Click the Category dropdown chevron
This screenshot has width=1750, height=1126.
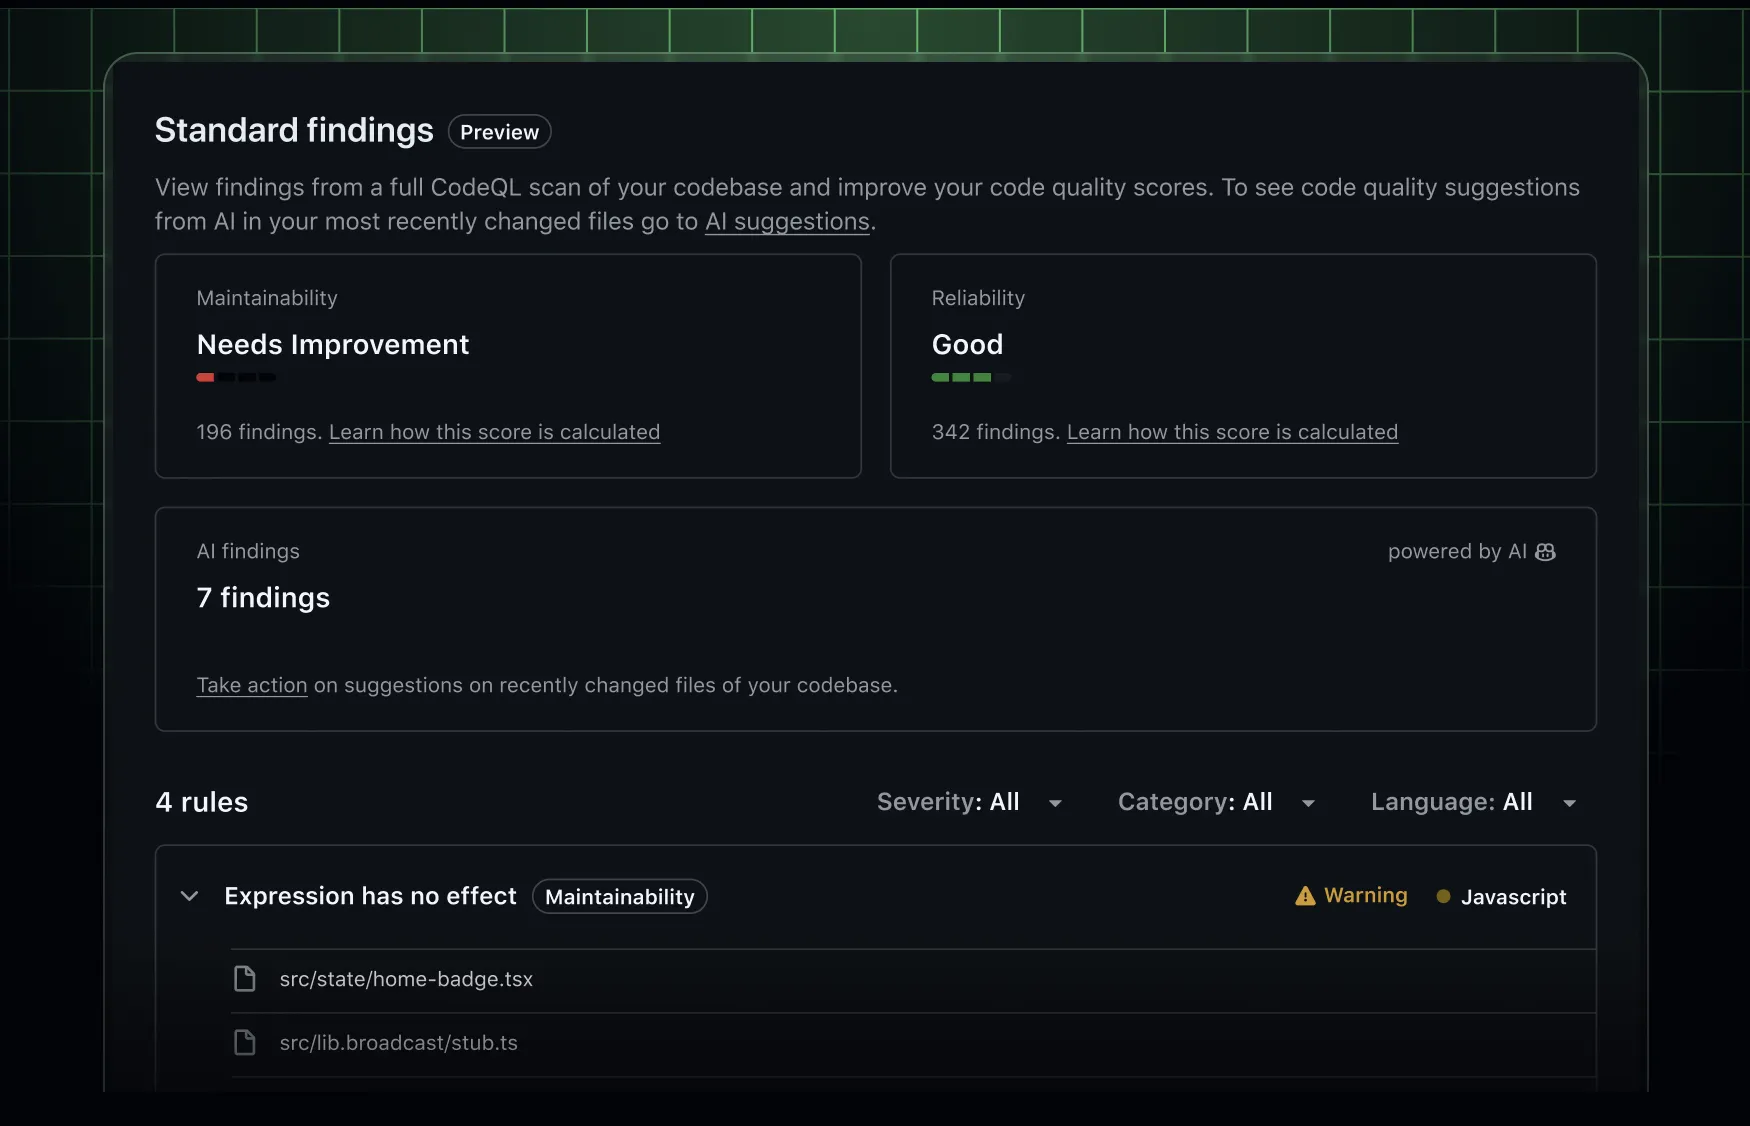coord(1309,803)
